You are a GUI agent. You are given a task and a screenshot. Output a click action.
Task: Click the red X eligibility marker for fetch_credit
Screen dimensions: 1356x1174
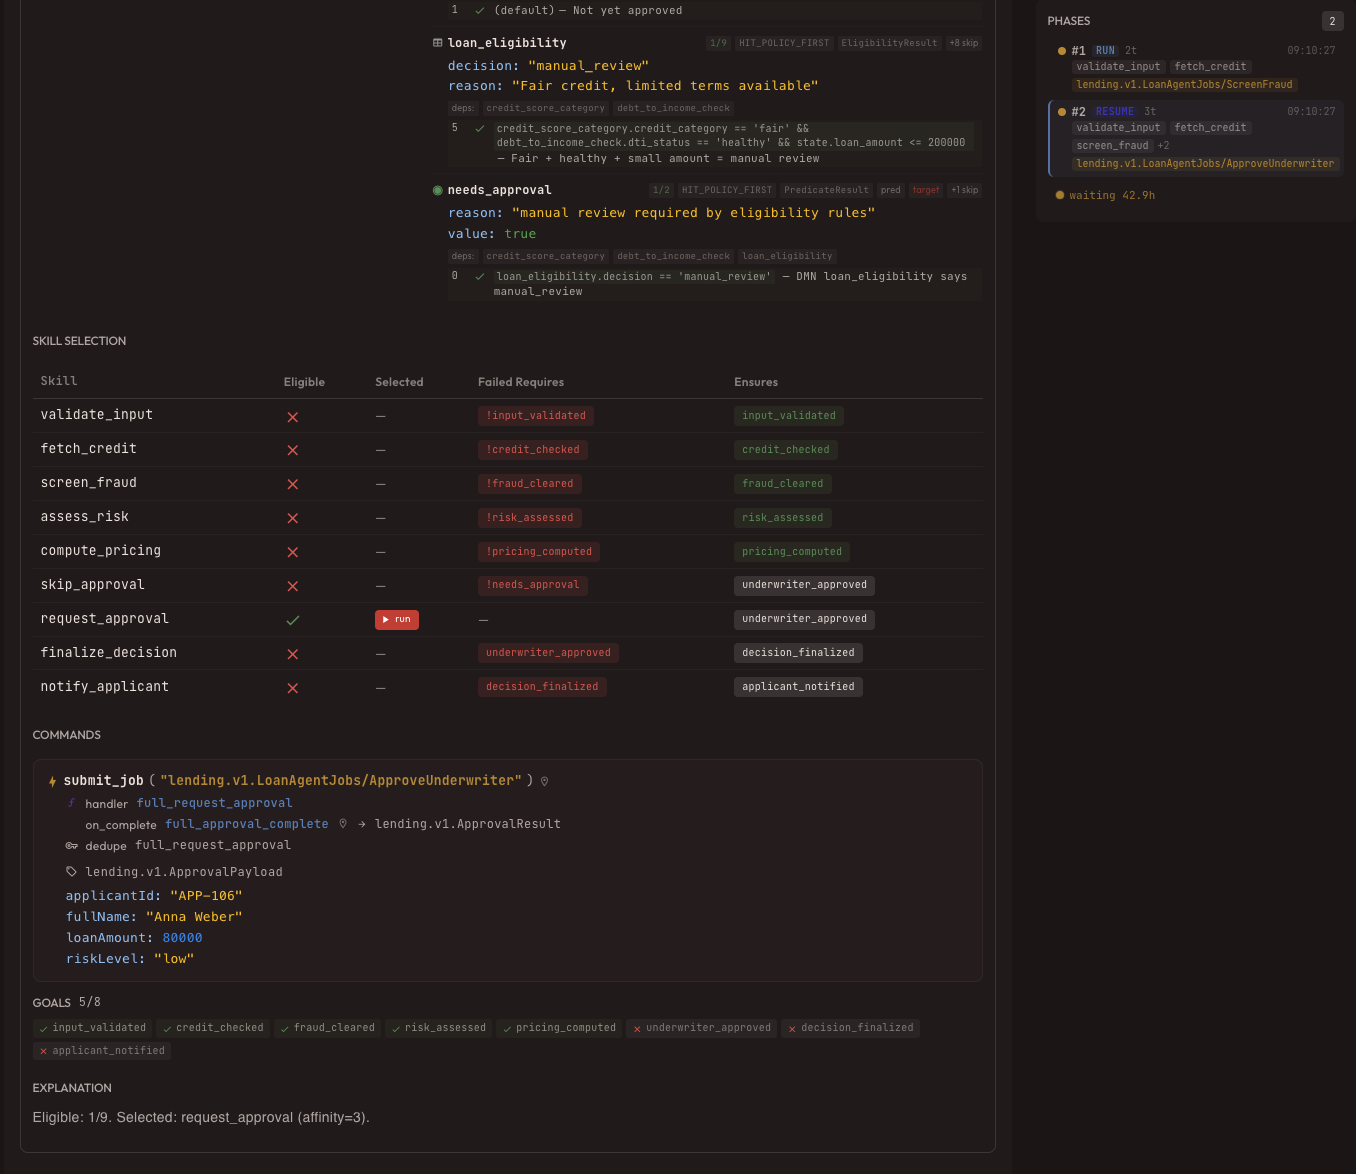pyautogui.click(x=292, y=449)
